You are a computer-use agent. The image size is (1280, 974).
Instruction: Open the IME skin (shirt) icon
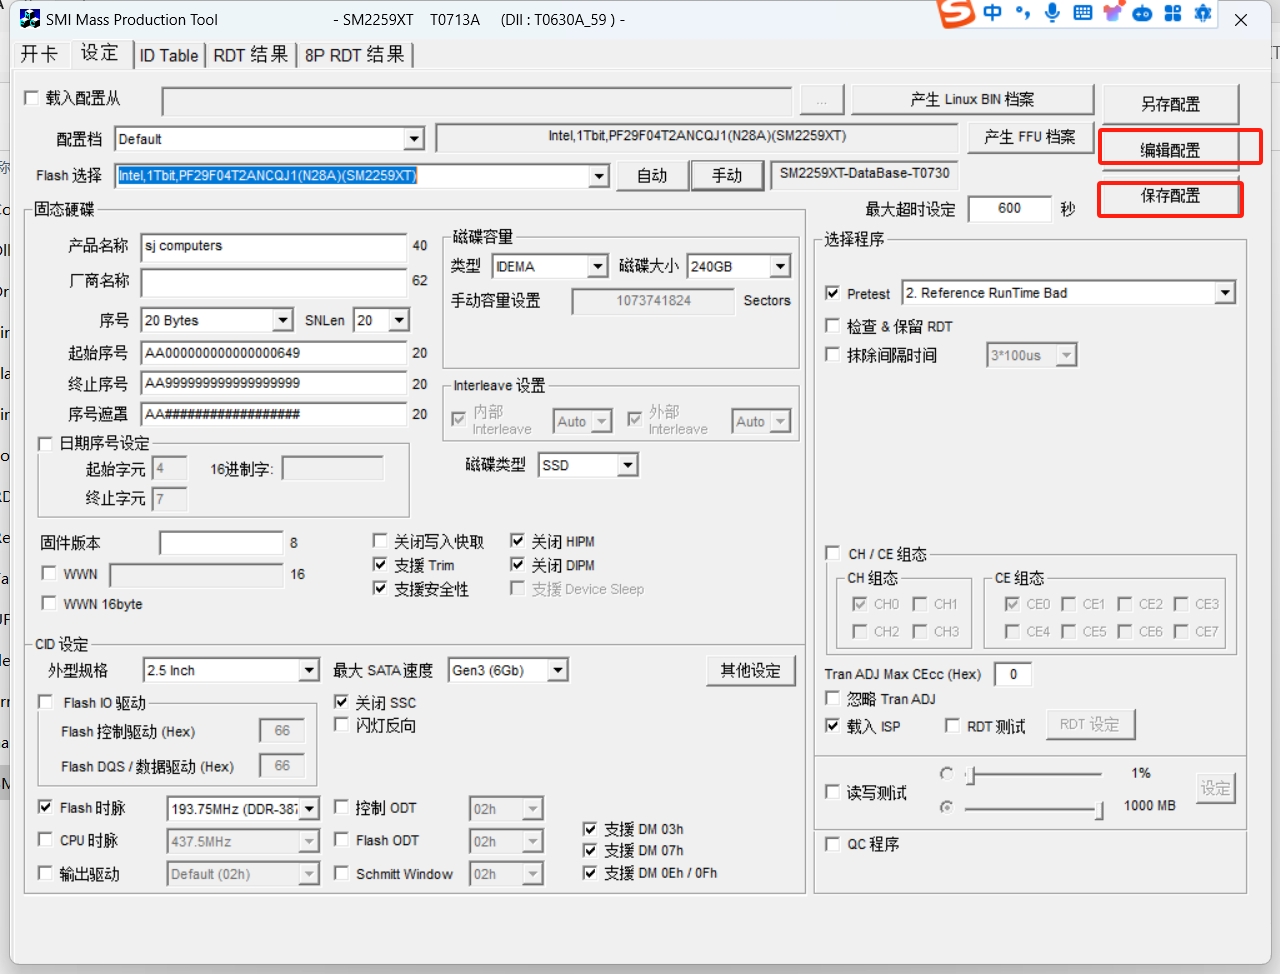(1112, 13)
